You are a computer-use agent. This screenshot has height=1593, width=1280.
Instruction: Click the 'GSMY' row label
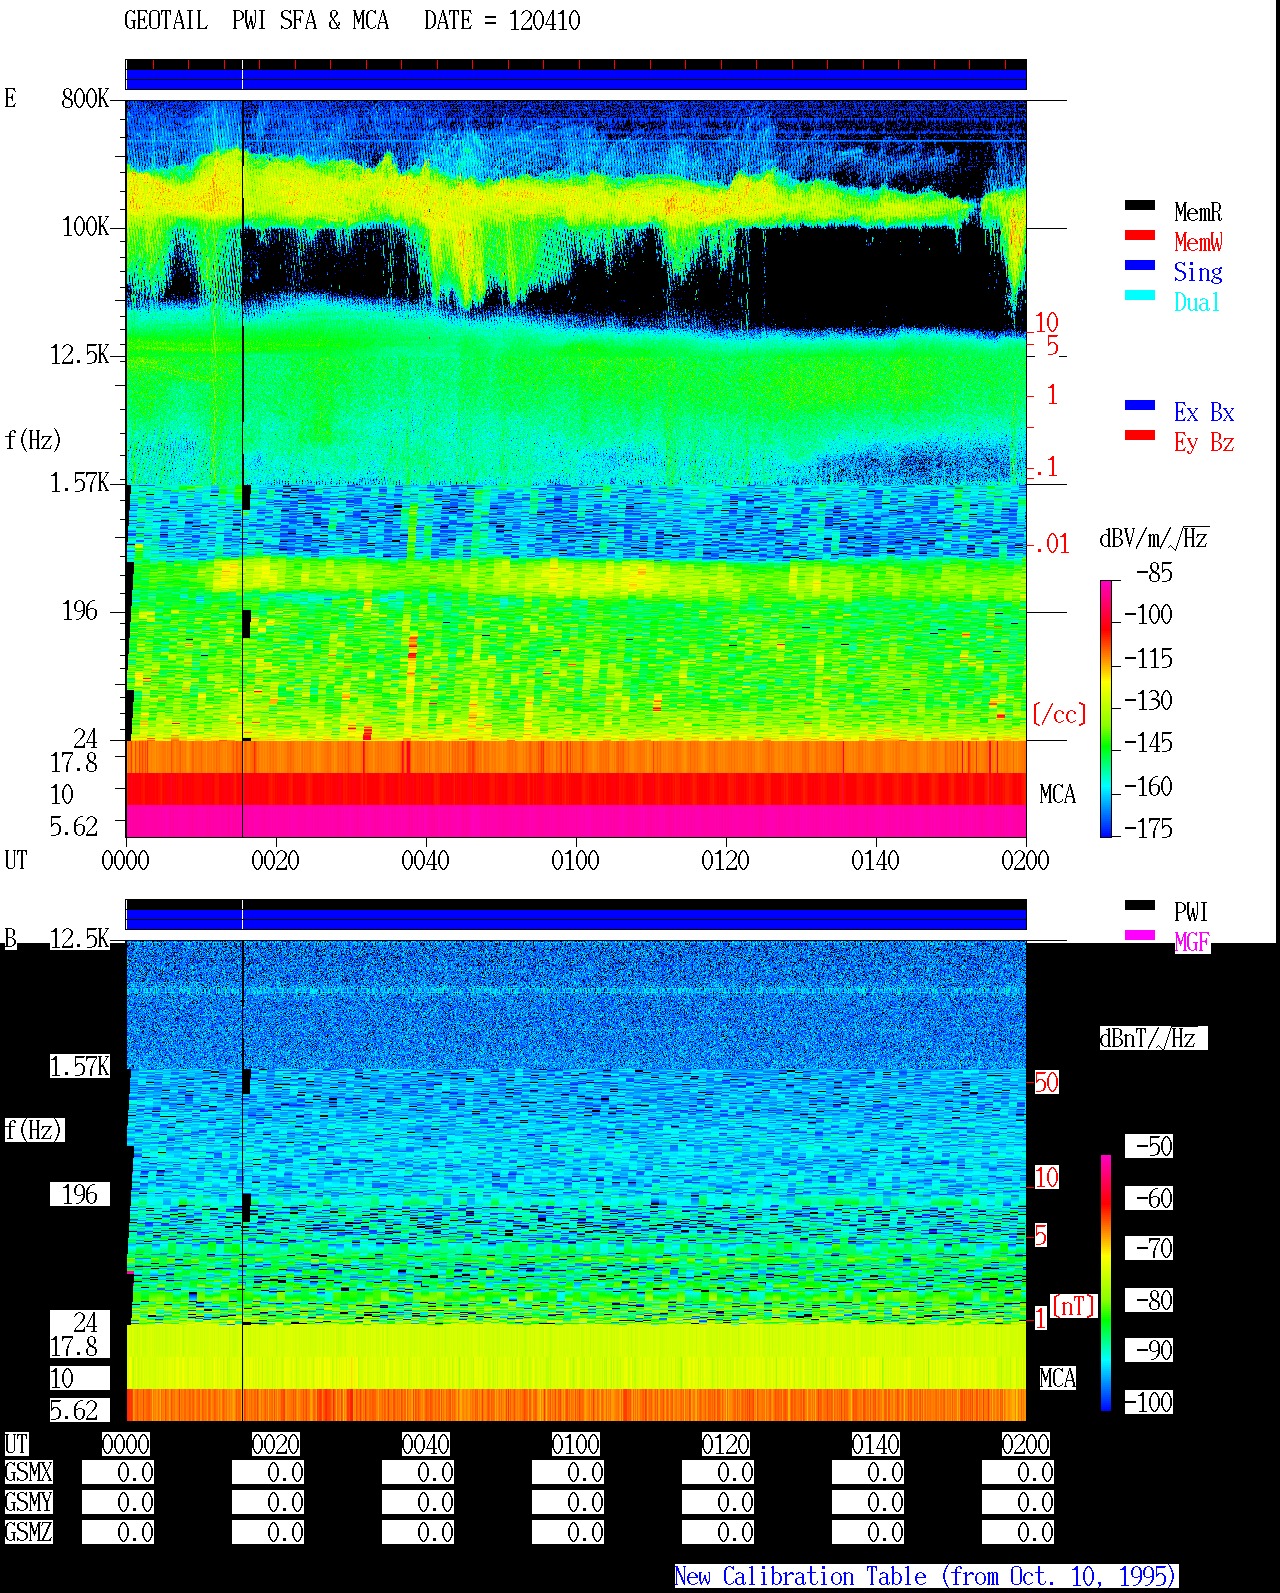pyautogui.click(x=29, y=1502)
